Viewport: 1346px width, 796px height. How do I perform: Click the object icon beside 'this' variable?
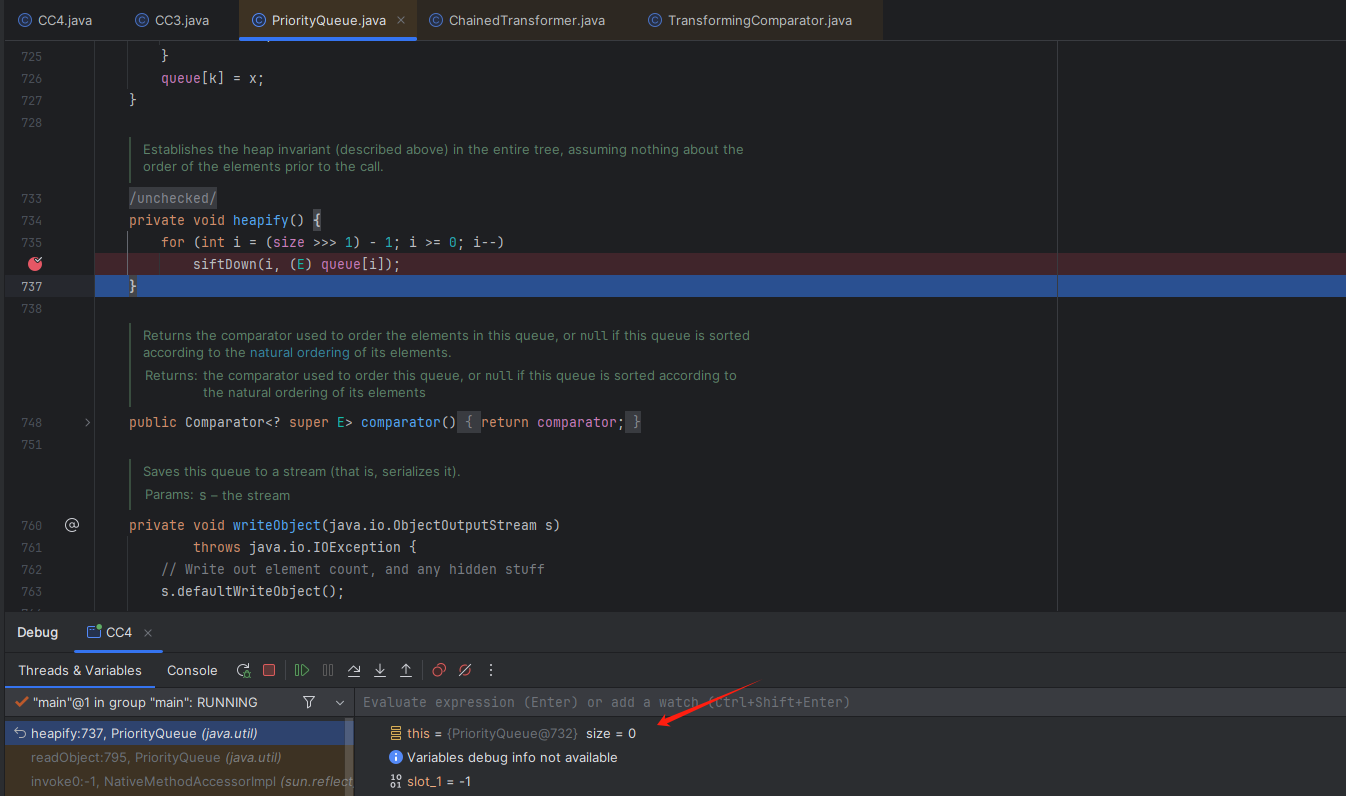click(x=396, y=733)
